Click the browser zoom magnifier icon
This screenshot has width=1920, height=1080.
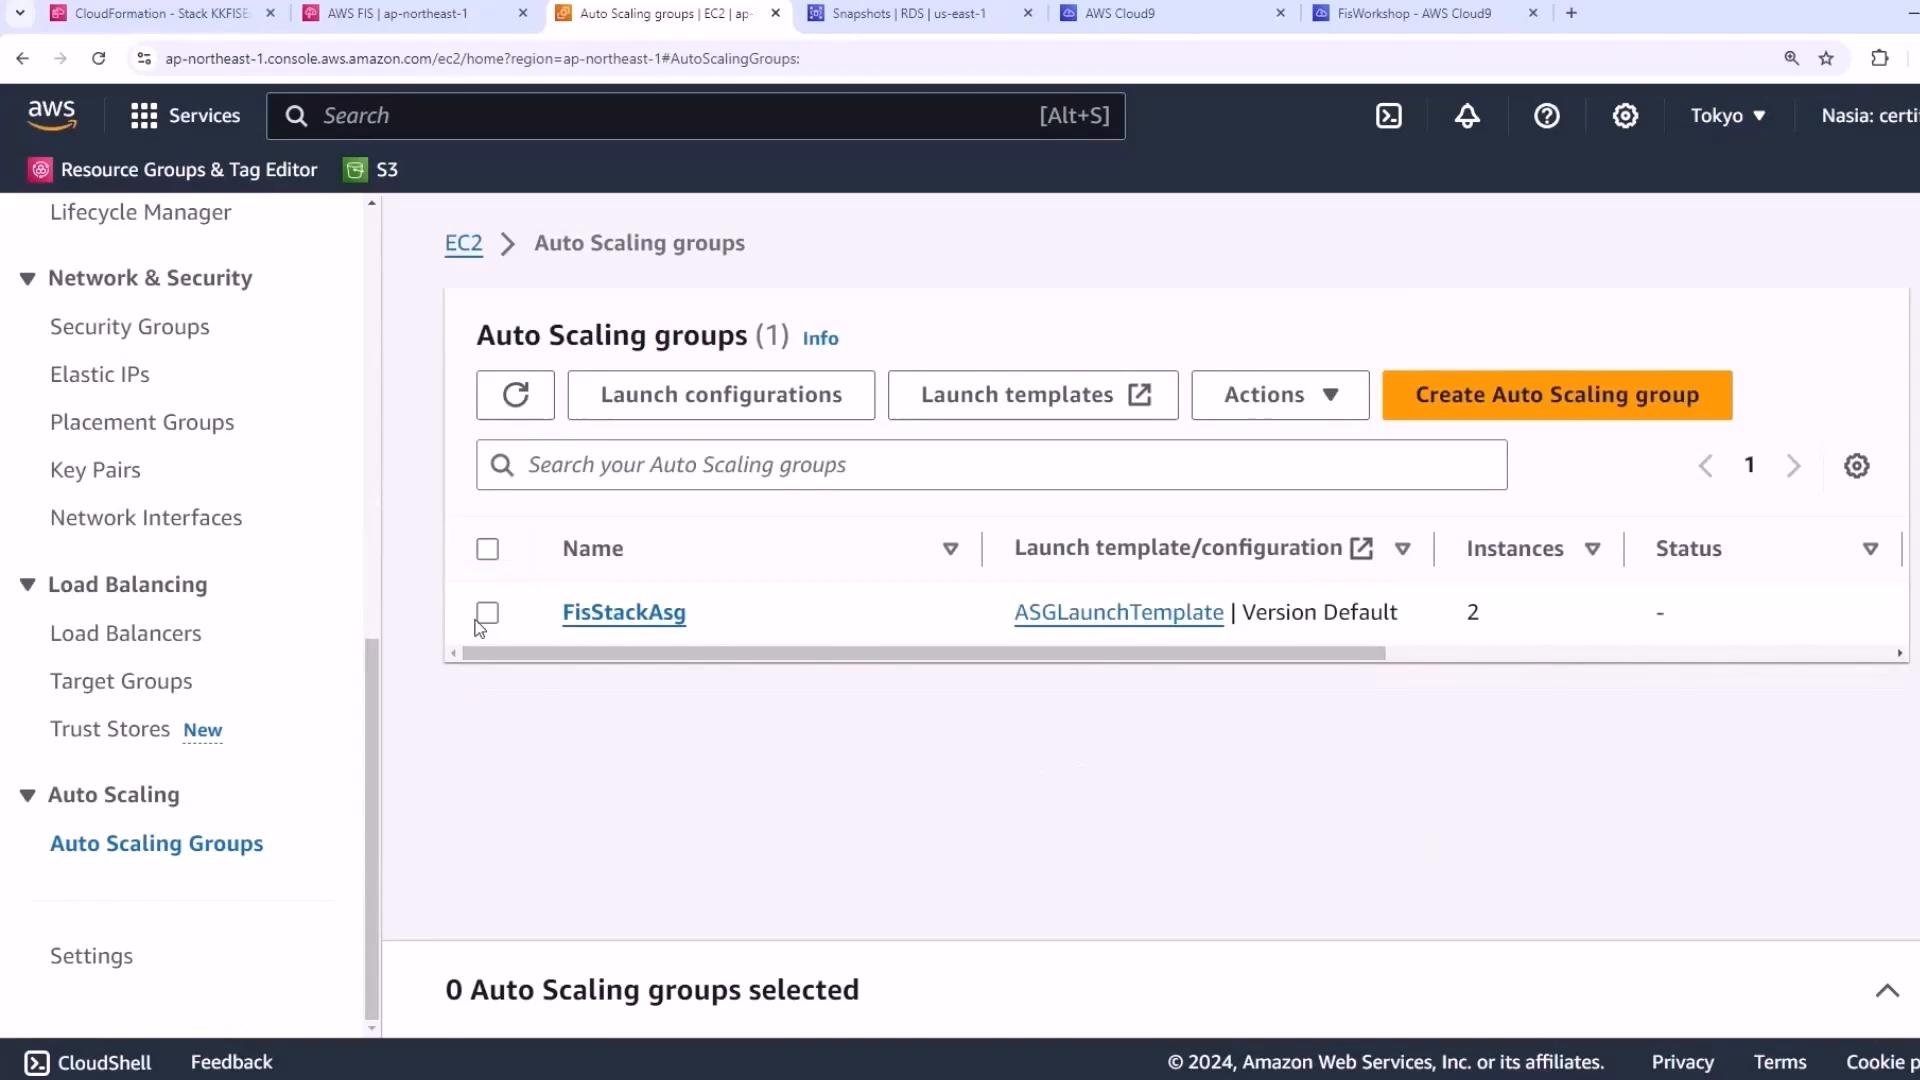coord(1792,59)
